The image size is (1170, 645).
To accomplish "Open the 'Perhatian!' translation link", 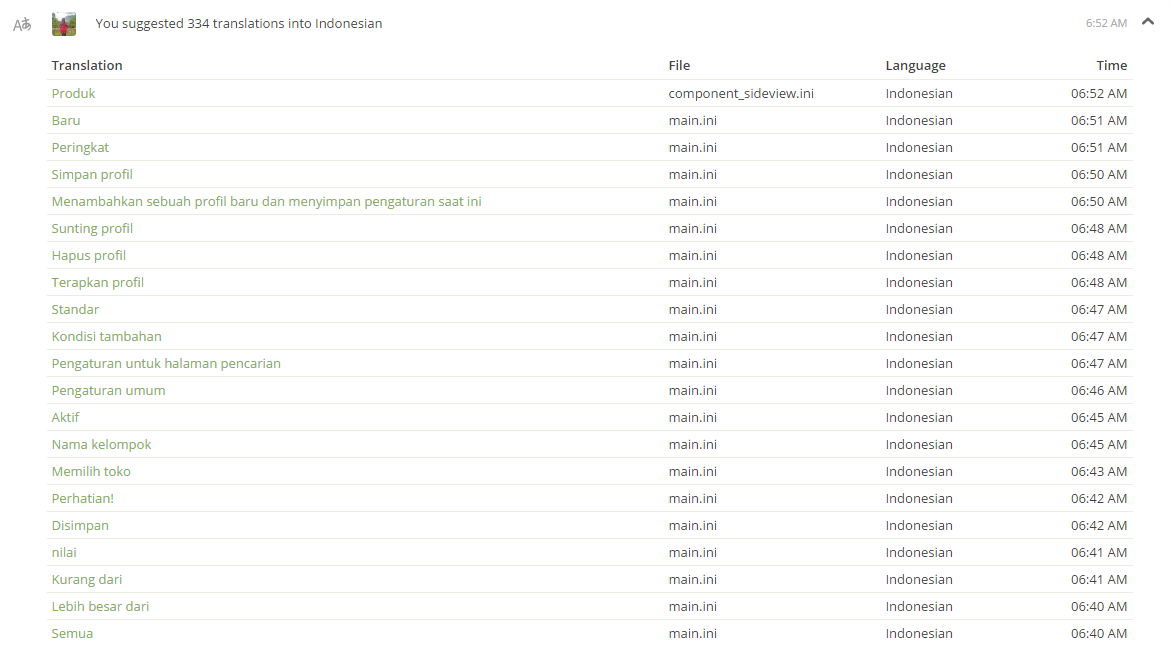I will tap(82, 498).
